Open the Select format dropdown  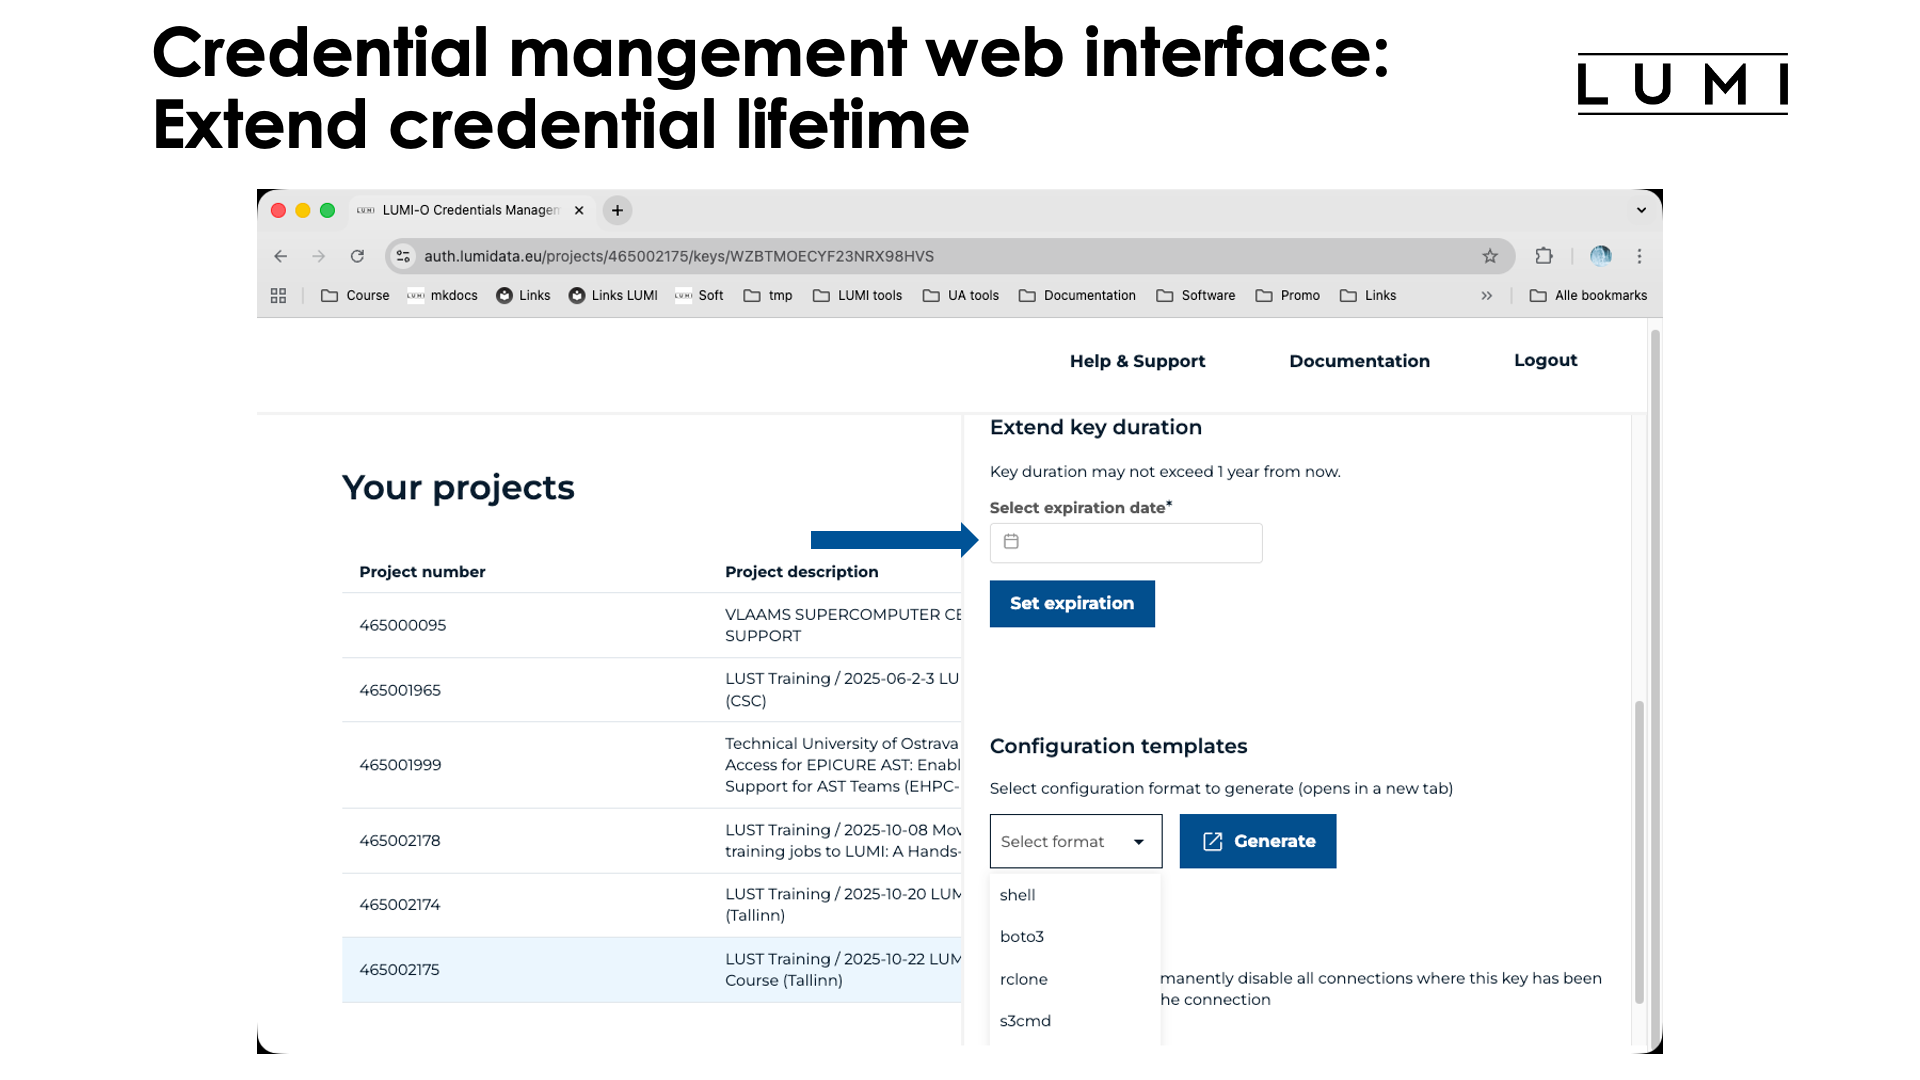pyautogui.click(x=1075, y=841)
